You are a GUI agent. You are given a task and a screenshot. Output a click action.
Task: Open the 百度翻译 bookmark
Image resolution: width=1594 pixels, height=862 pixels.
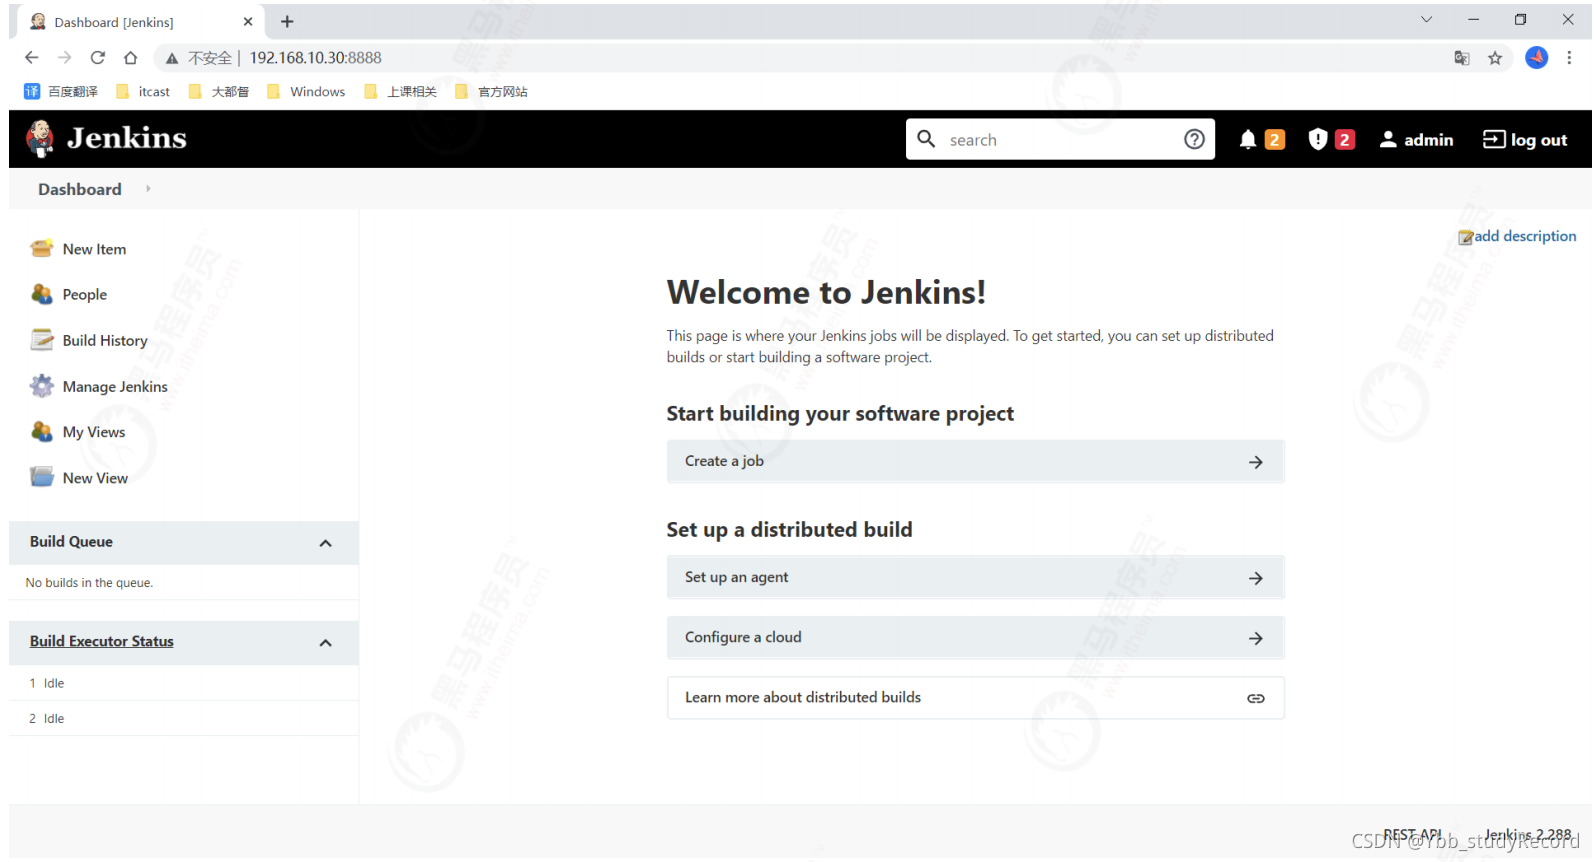point(61,91)
